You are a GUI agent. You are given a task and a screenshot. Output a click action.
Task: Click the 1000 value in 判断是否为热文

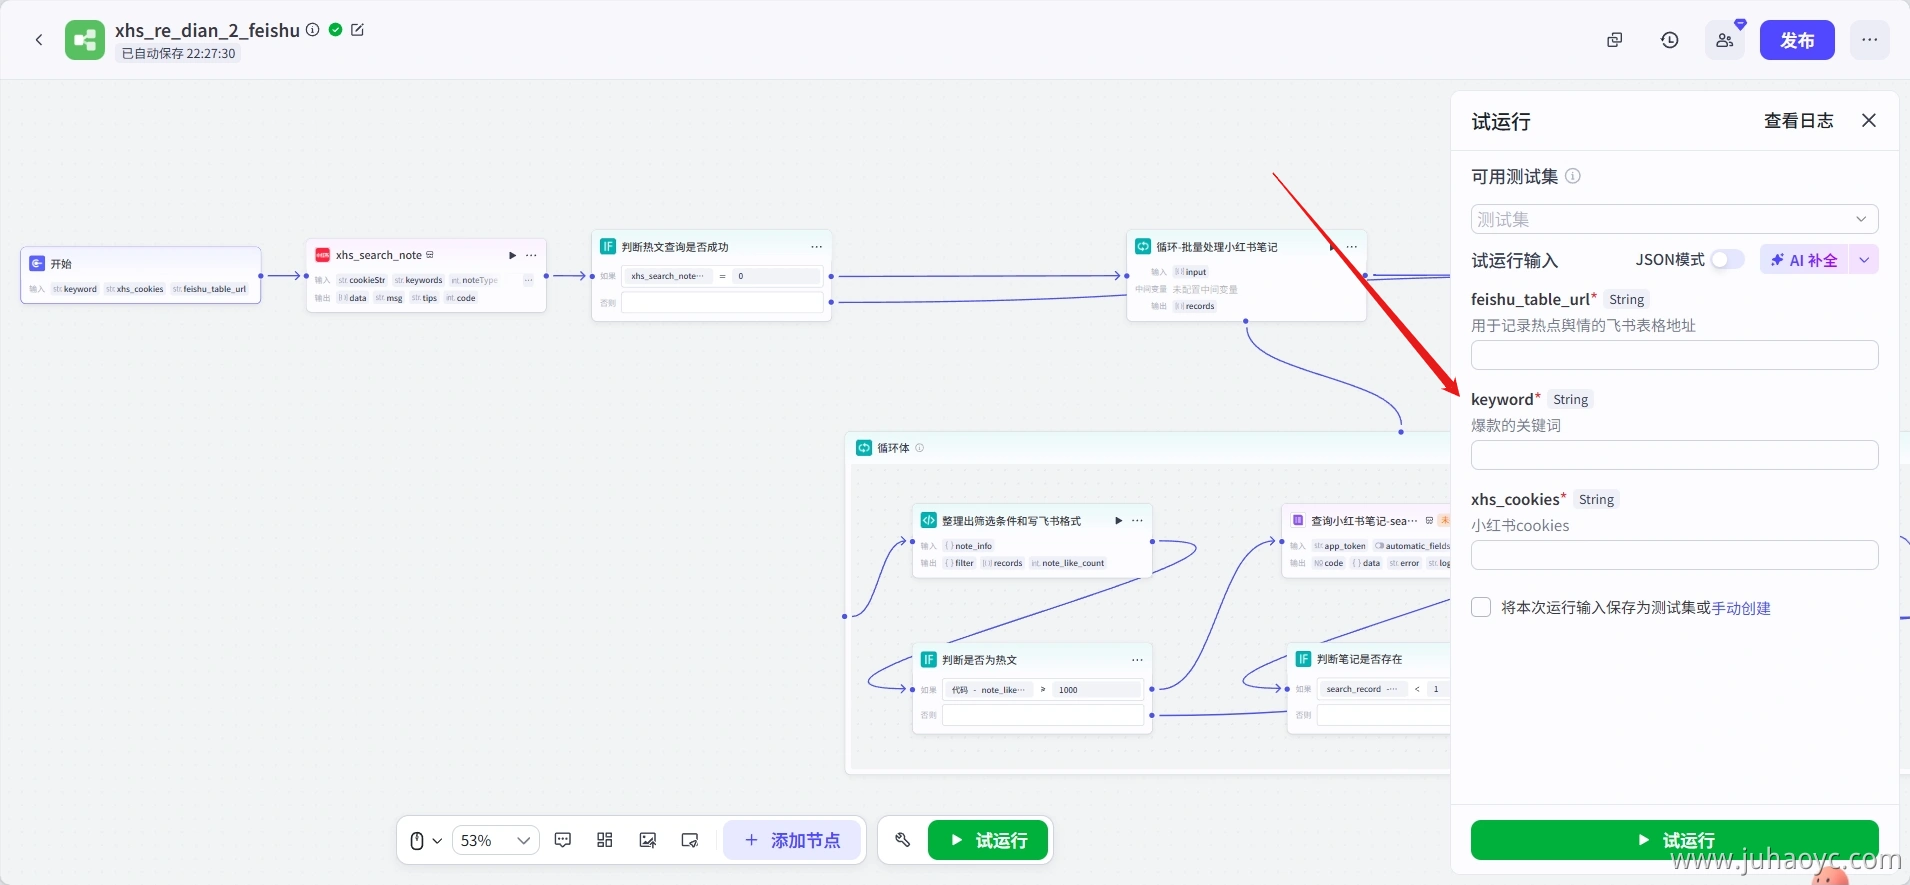click(x=1098, y=690)
